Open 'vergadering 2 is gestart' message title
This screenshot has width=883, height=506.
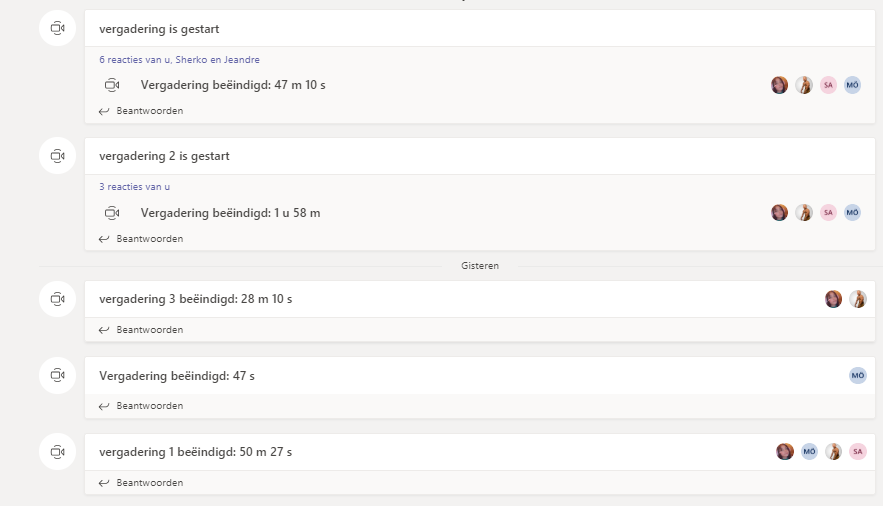coord(164,156)
